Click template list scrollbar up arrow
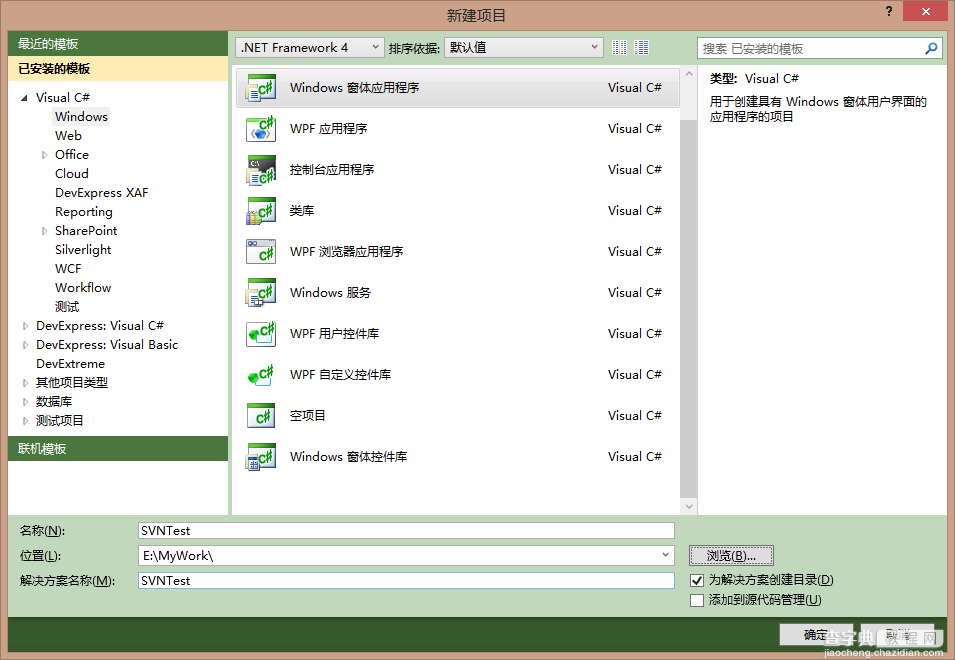This screenshot has height=660, width=955. 689,74
